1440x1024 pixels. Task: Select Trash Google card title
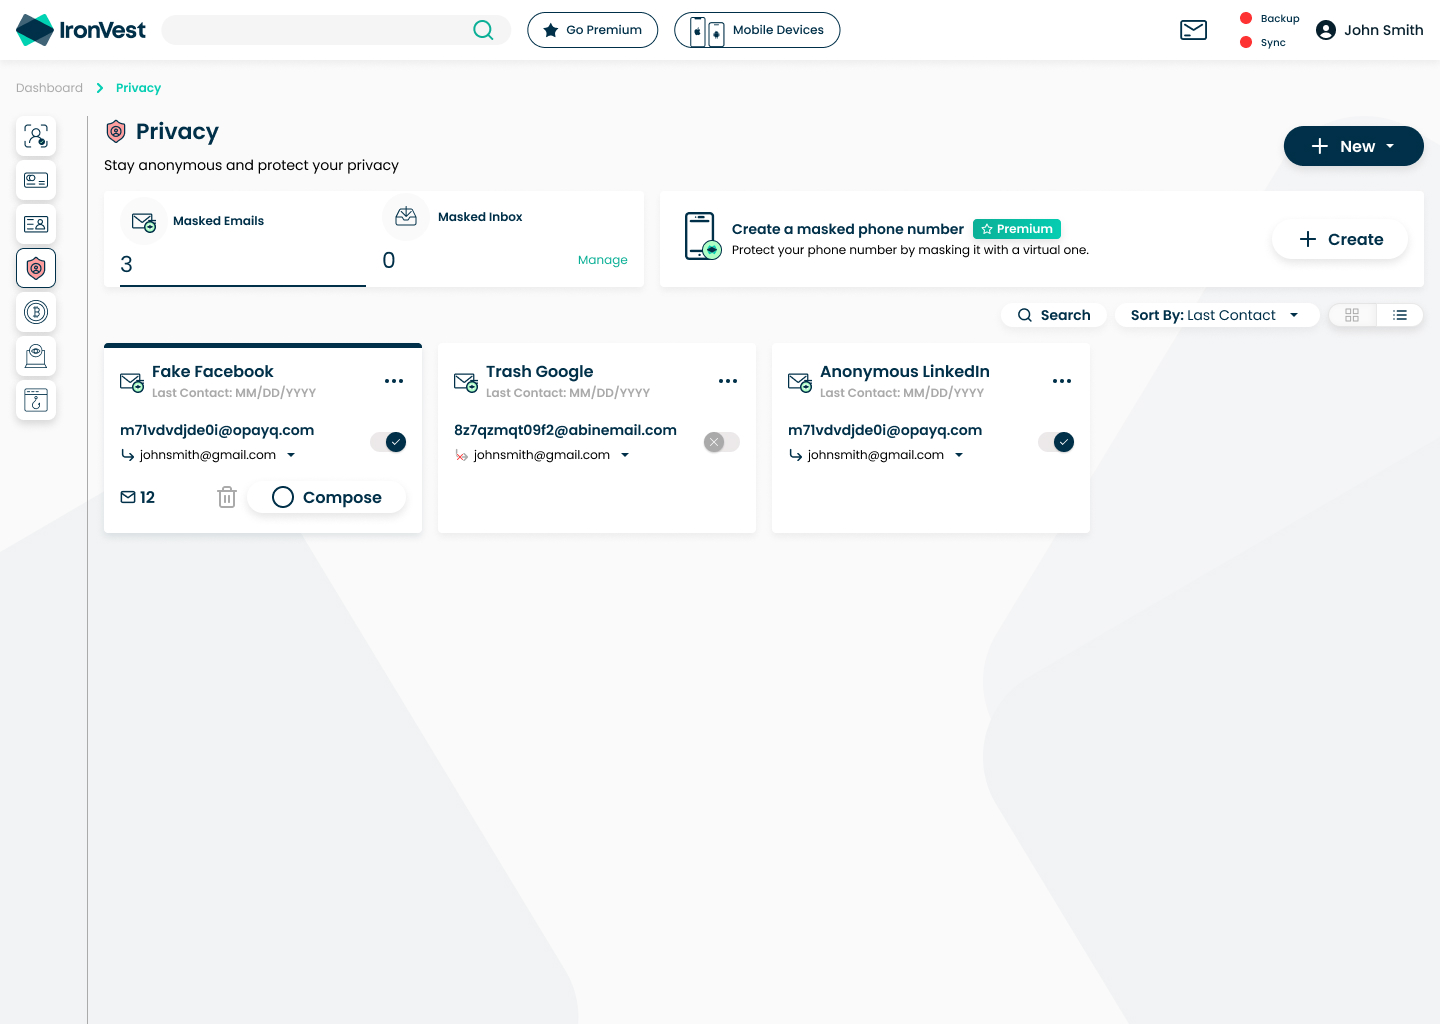(x=540, y=371)
